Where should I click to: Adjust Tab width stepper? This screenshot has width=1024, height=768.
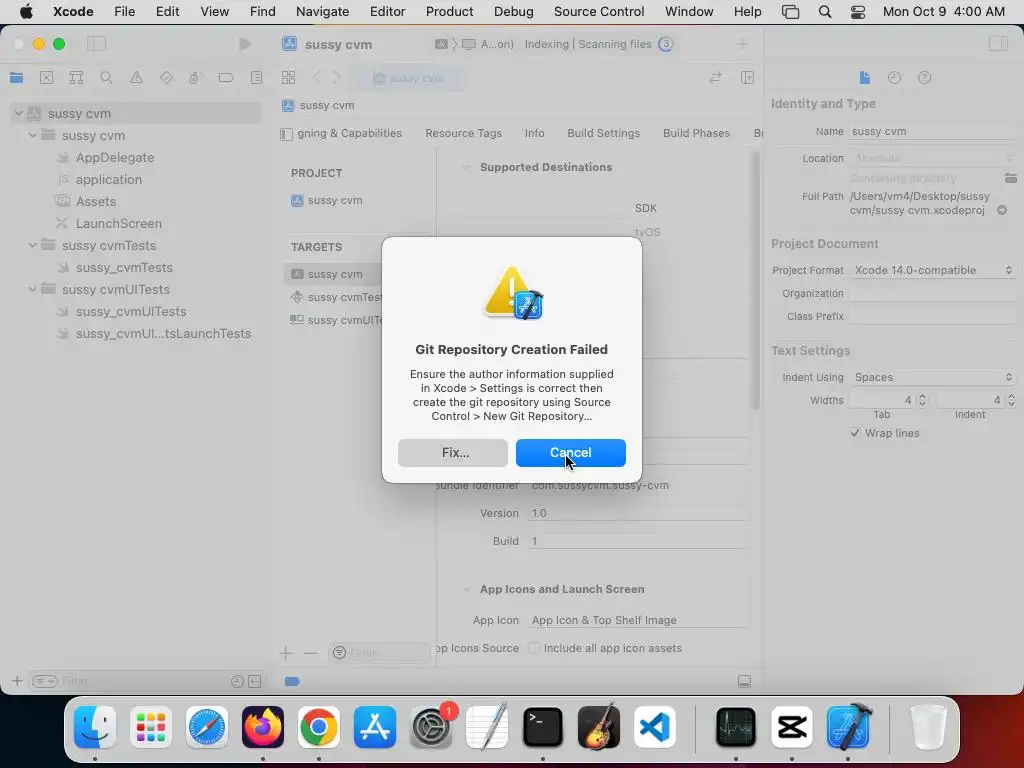click(922, 400)
